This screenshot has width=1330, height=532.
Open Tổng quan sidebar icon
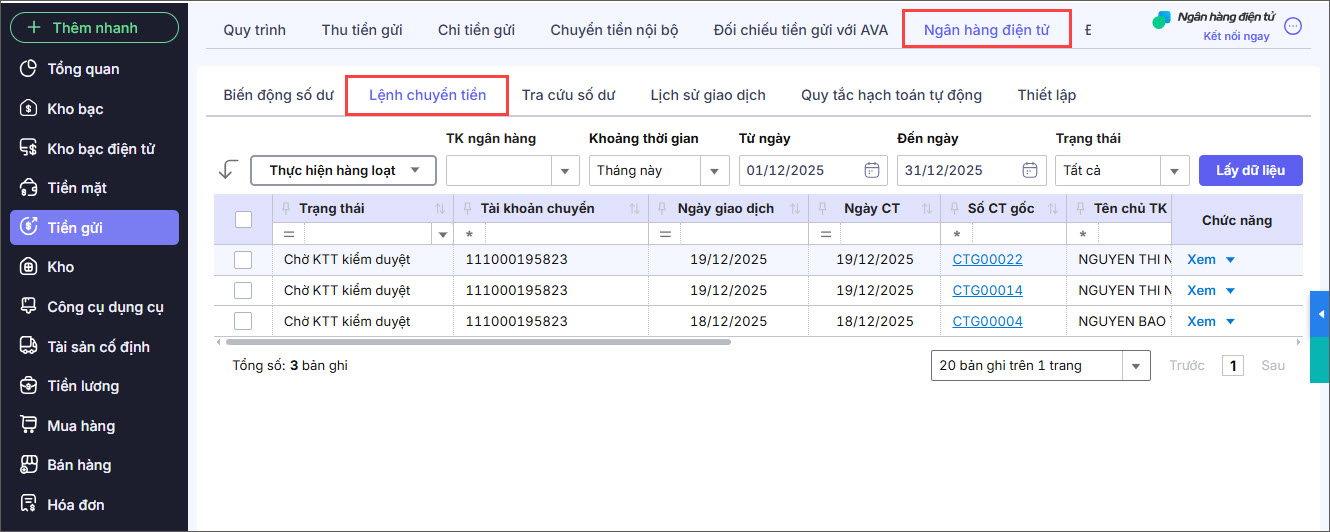click(29, 69)
